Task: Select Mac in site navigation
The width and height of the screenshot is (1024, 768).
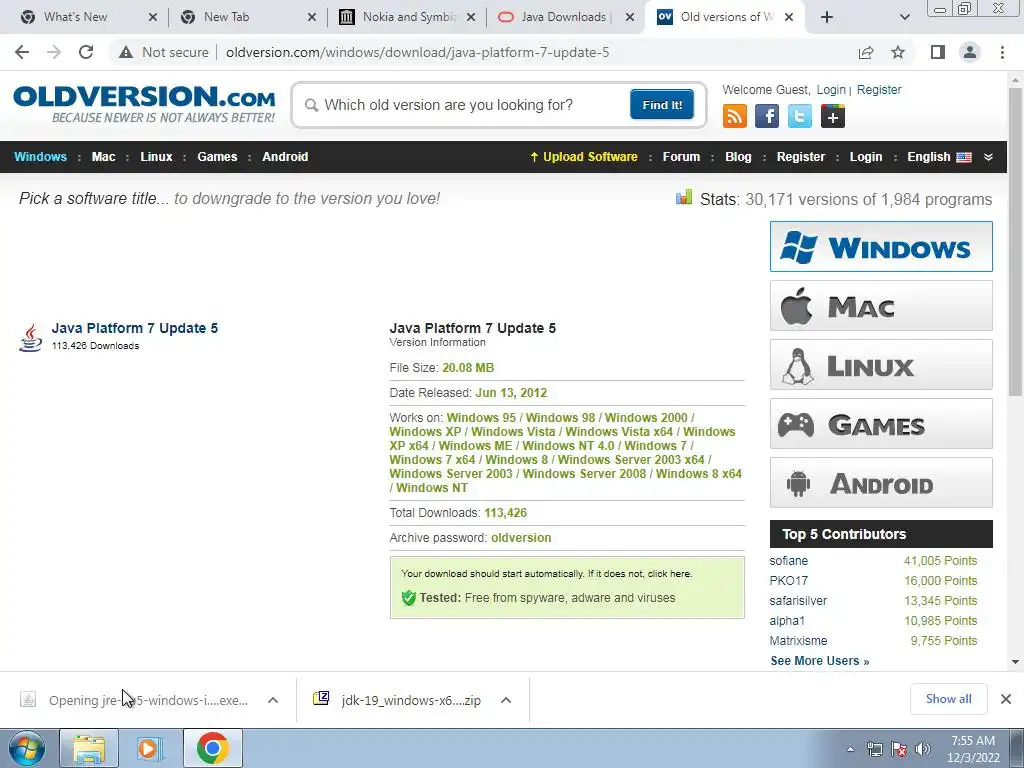Action: (x=103, y=157)
